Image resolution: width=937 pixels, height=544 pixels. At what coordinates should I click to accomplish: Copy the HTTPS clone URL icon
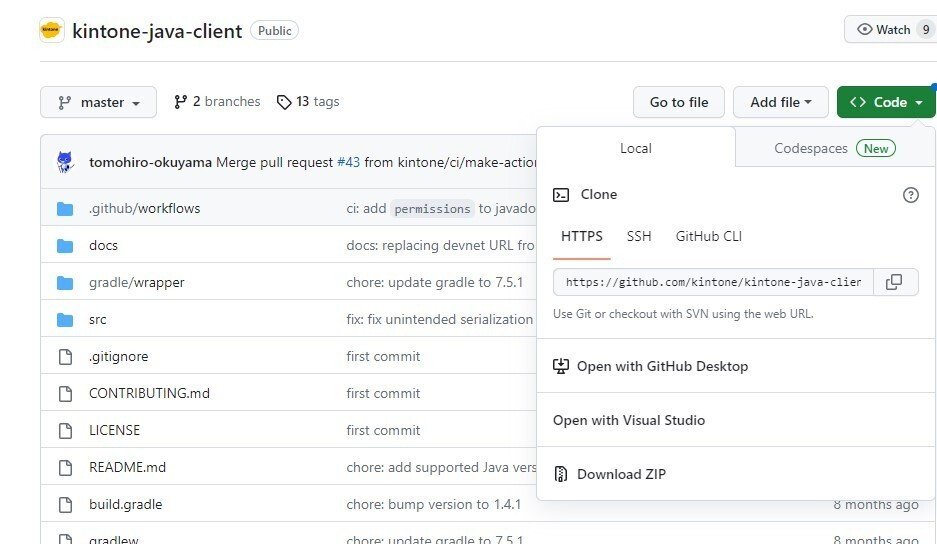tap(894, 282)
